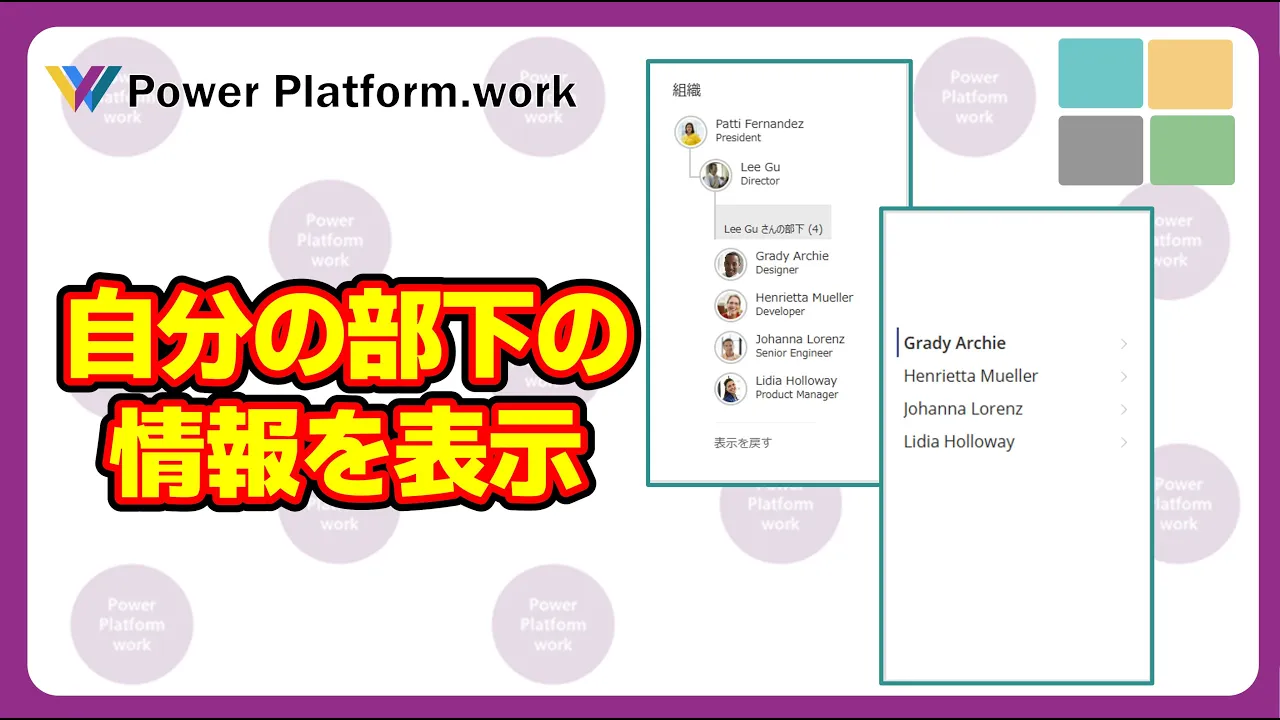
Task: Click the 組織 heading
Action: [x=687, y=90]
